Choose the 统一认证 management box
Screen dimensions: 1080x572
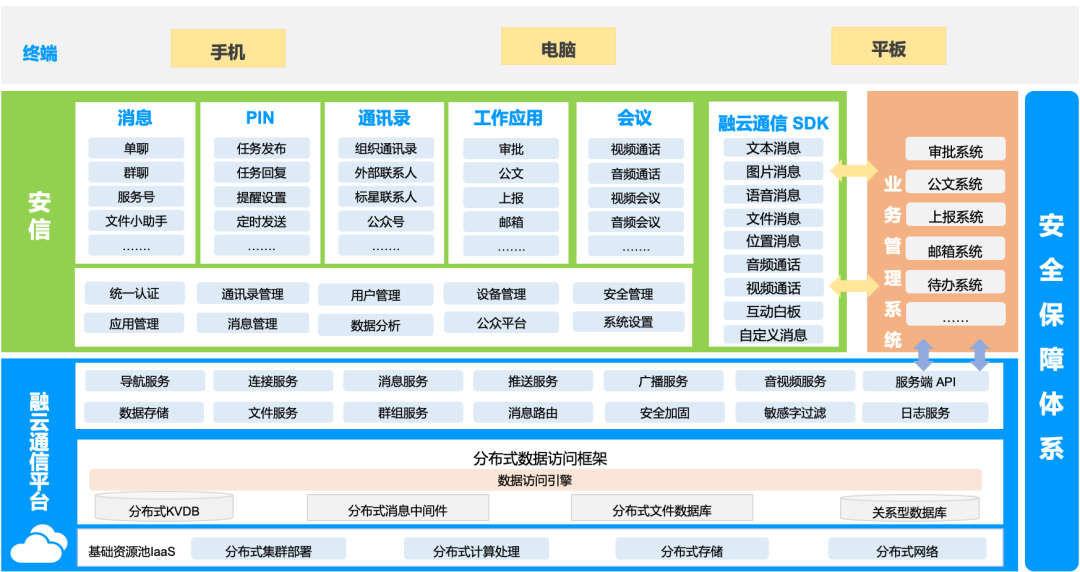(134, 293)
